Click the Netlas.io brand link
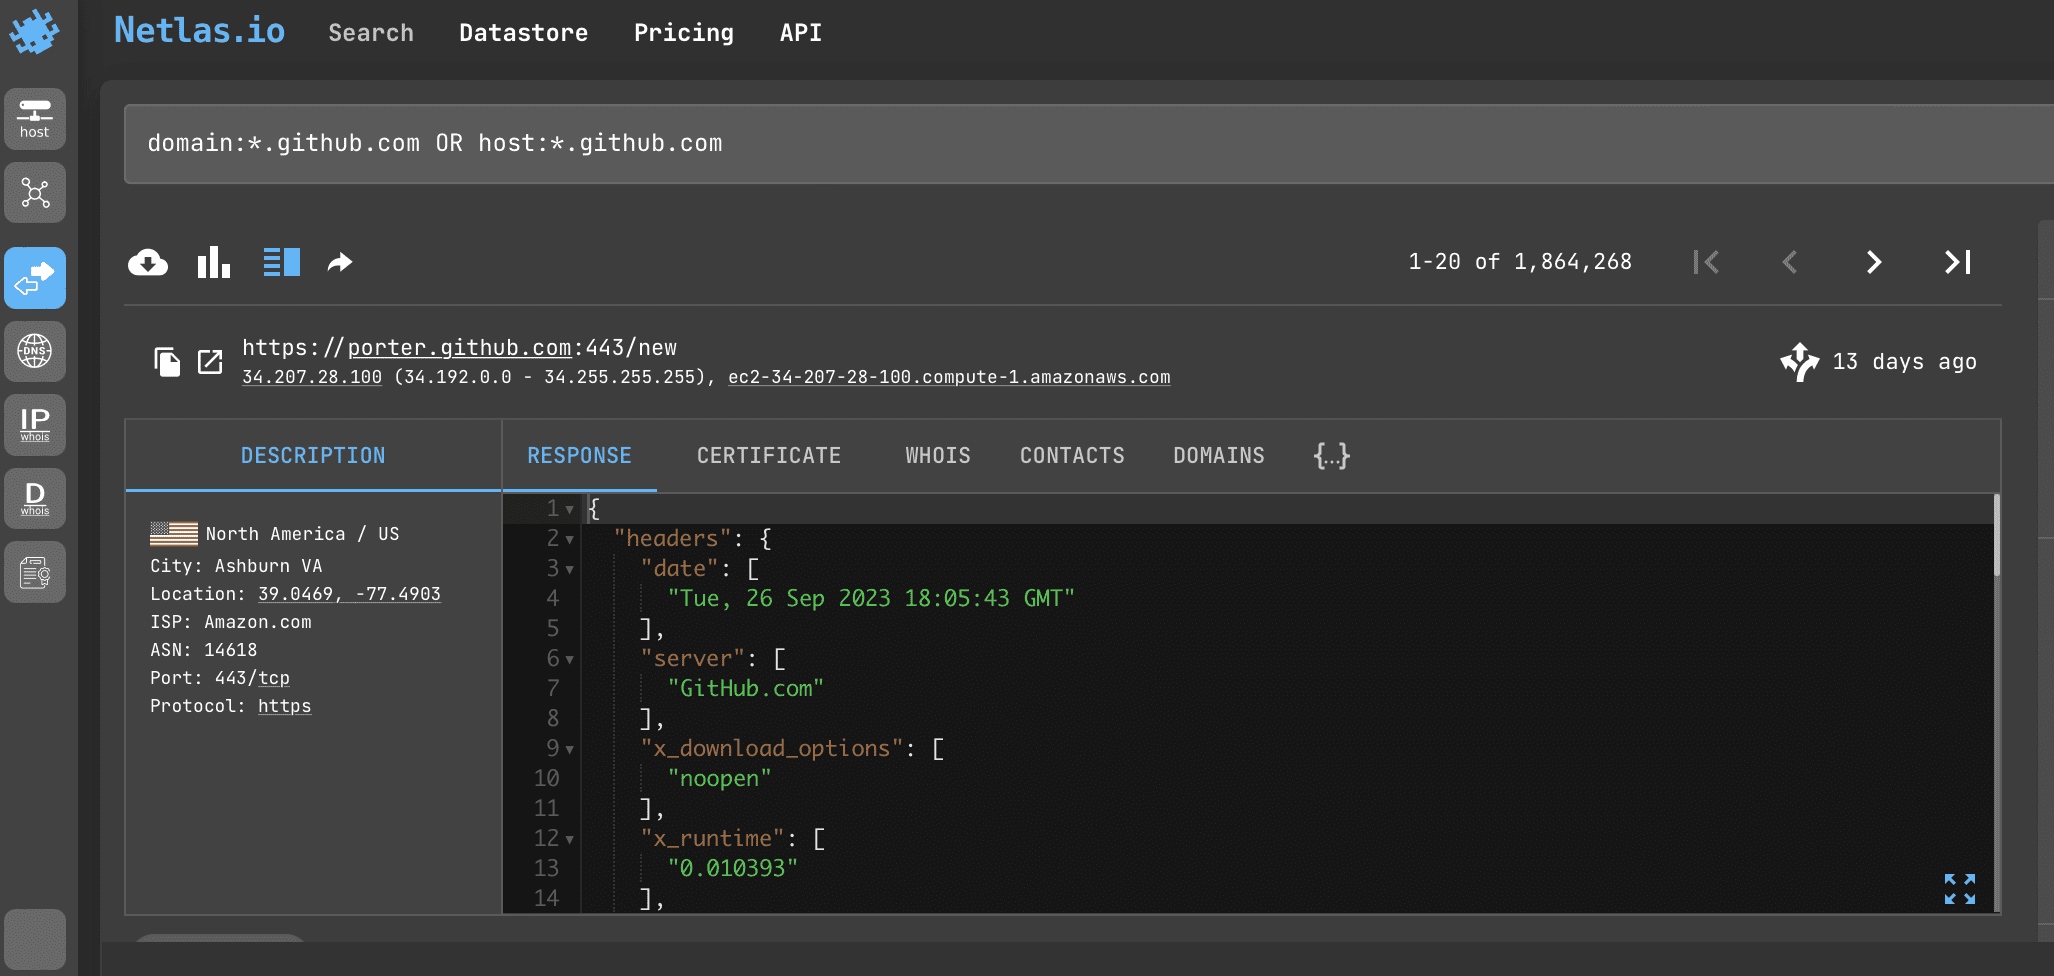 (200, 30)
